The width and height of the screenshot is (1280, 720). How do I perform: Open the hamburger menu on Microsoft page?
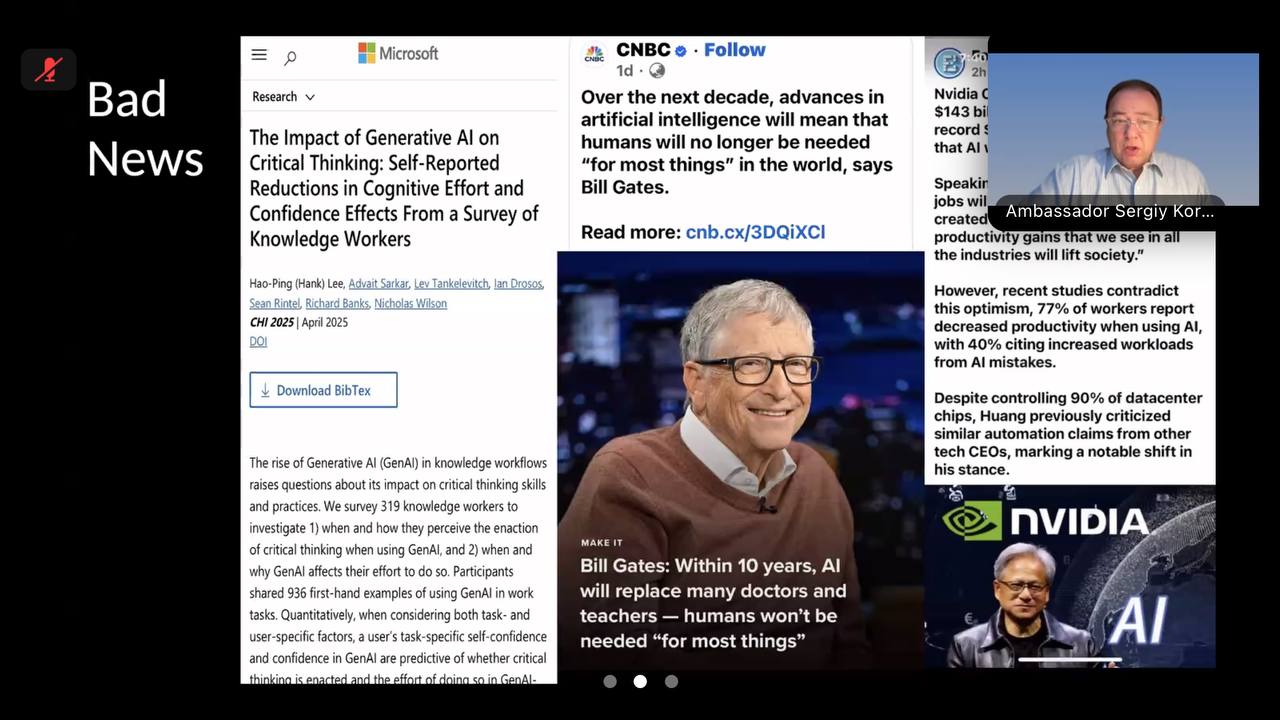click(259, 55)
